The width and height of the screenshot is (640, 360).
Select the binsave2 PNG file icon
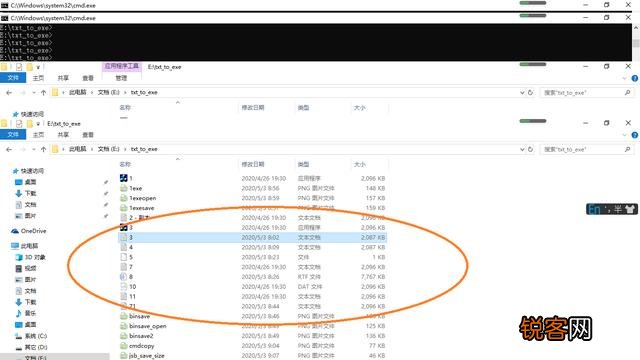124,336
